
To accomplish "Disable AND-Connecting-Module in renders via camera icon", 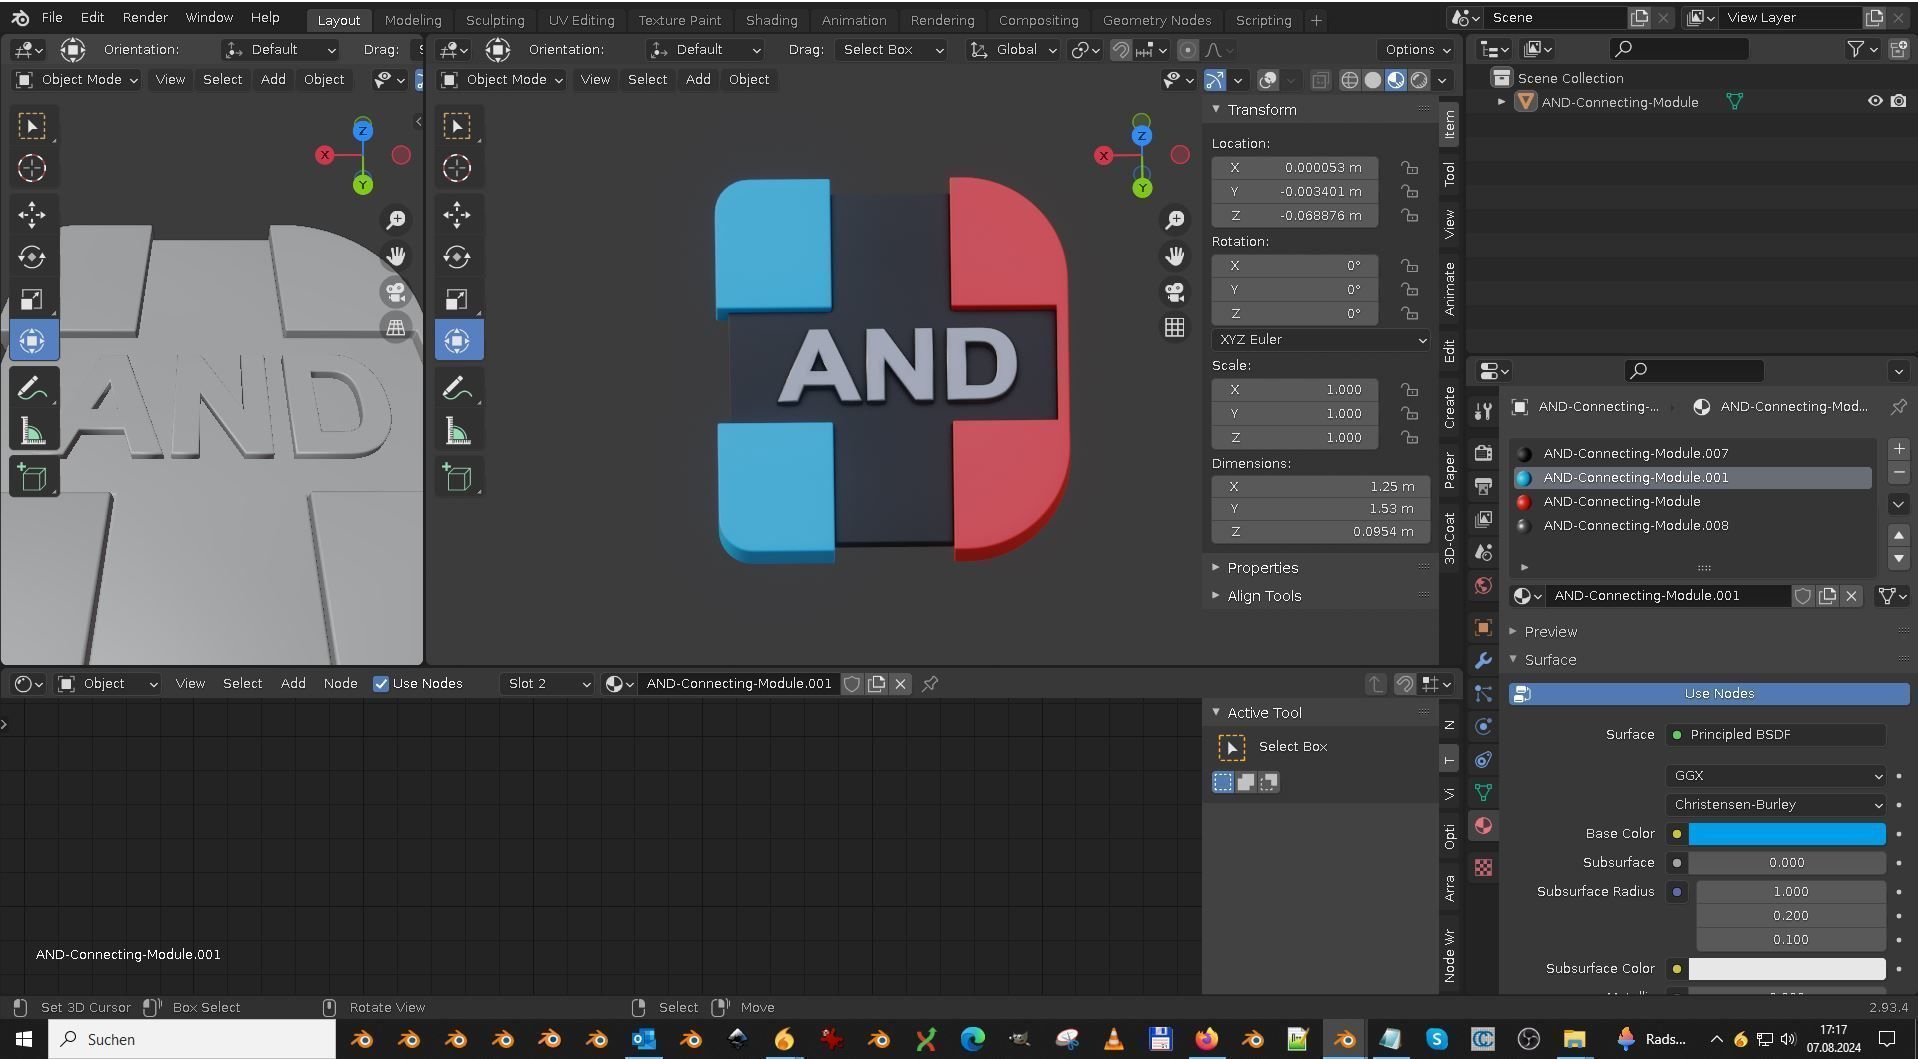I will [1898, 102].
